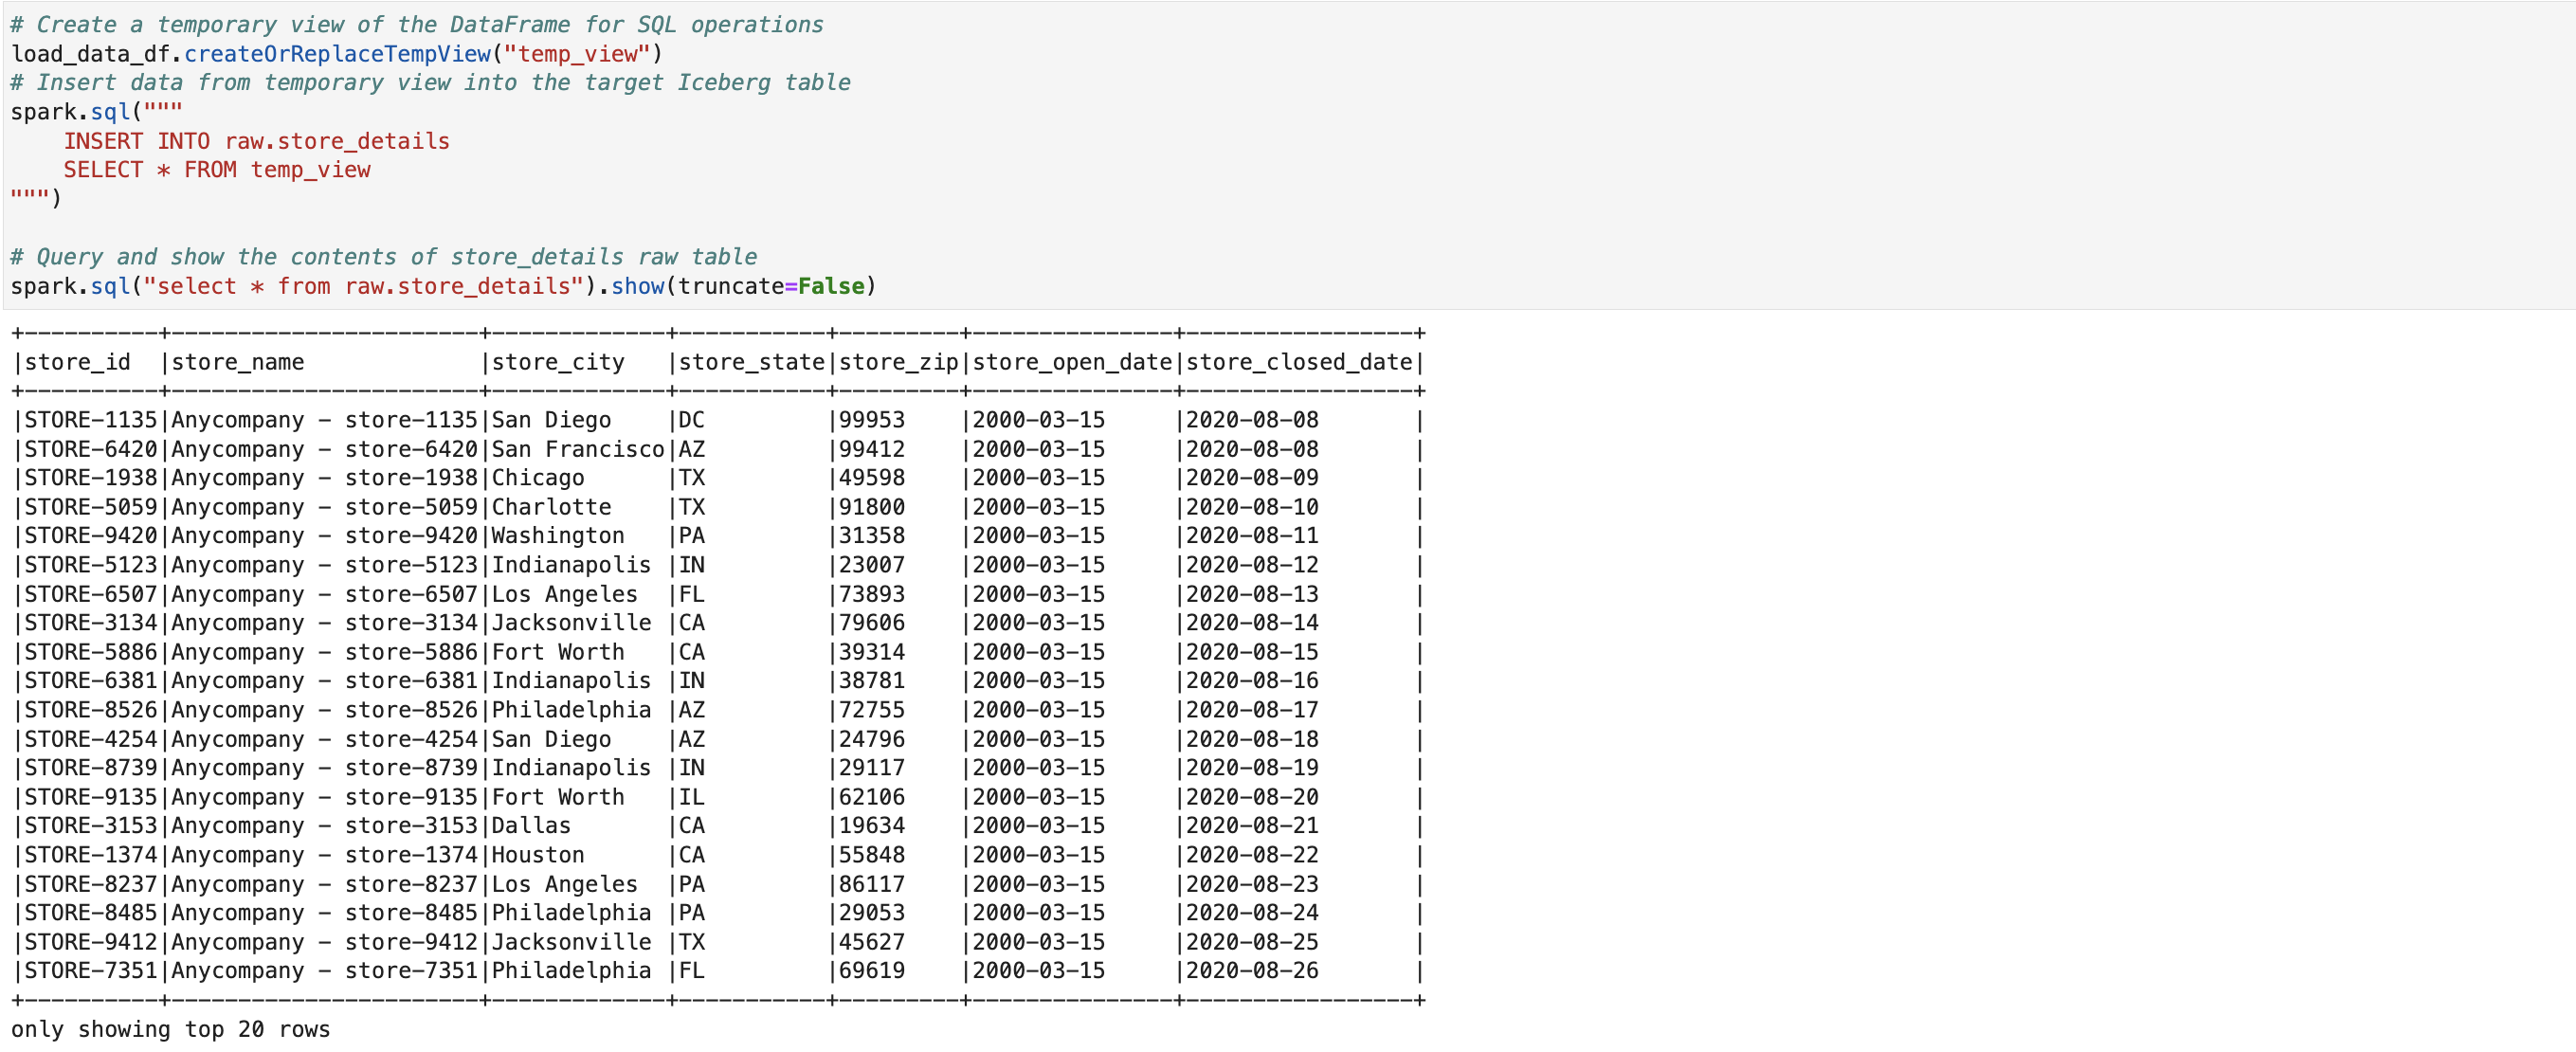Click the comment about creating temporary view
Screen dimensions: 2576x1052
[x=415, y=24]
